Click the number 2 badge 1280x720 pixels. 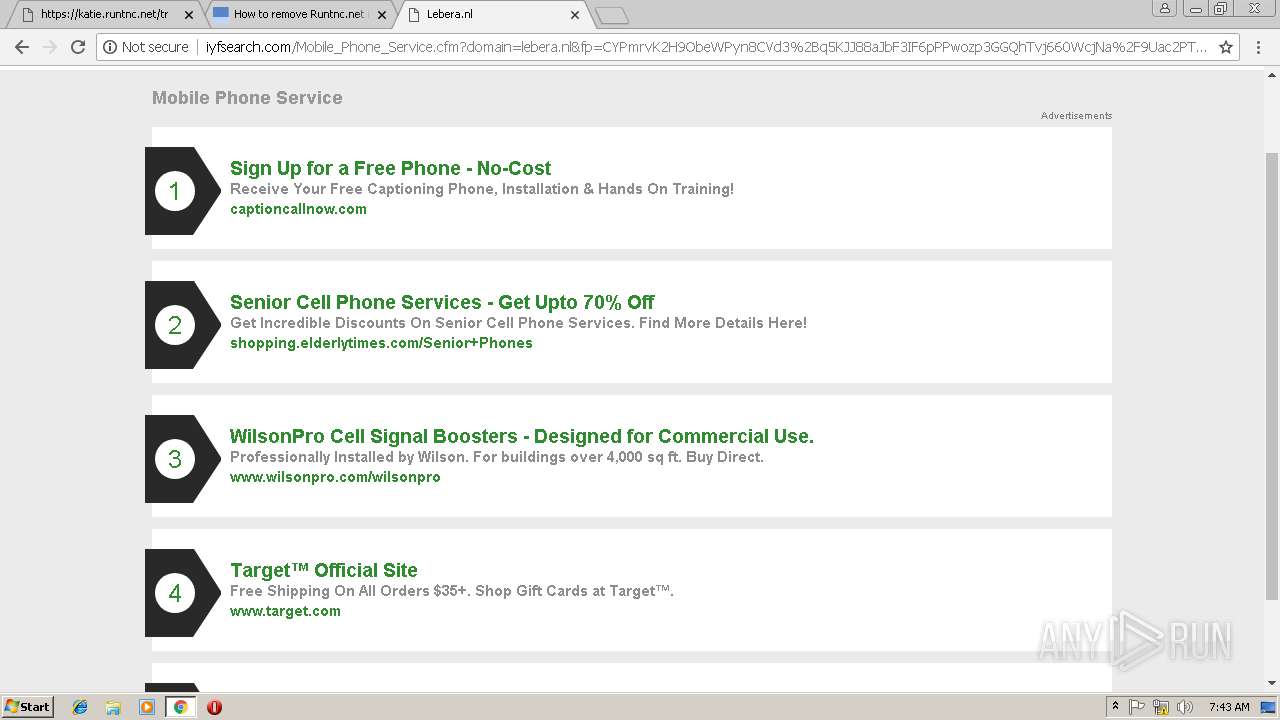pos(175,325)
